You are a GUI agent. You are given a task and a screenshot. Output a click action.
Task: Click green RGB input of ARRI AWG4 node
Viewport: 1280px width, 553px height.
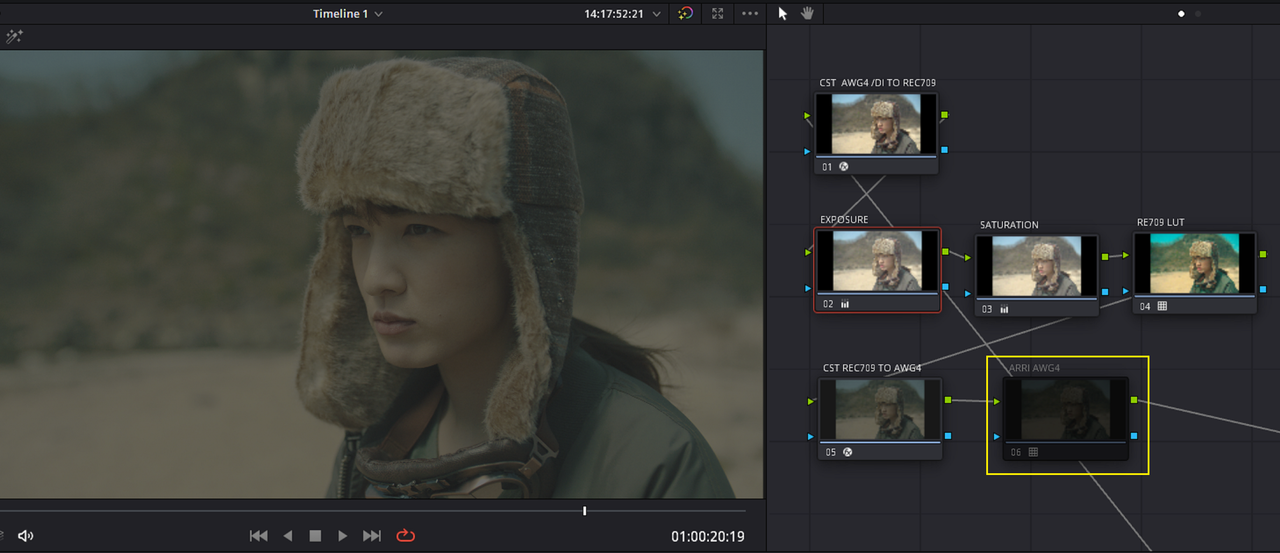pyautogui.click(x=996, y=401)
